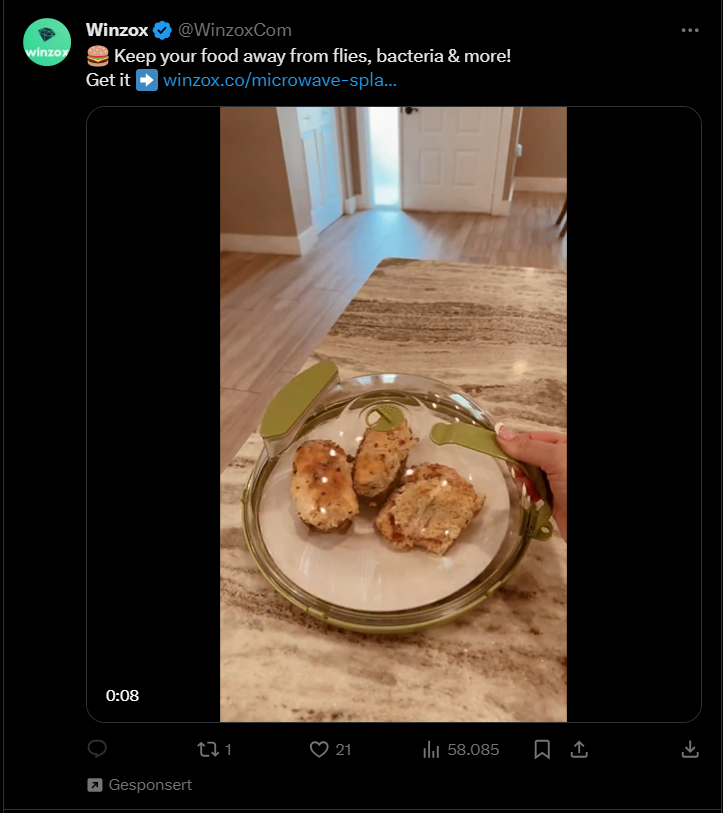Click the 21 likes count
Image resolution: width=723 pixels, height=813 pixels.
point(343,750)
